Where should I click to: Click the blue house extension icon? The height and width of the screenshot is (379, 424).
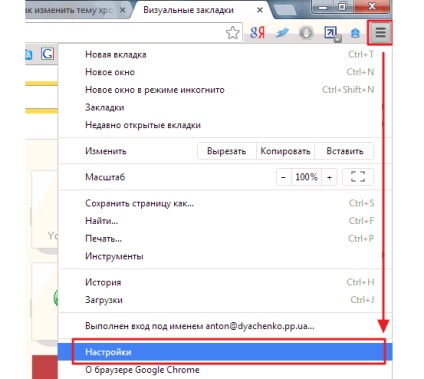click(355, 33)
